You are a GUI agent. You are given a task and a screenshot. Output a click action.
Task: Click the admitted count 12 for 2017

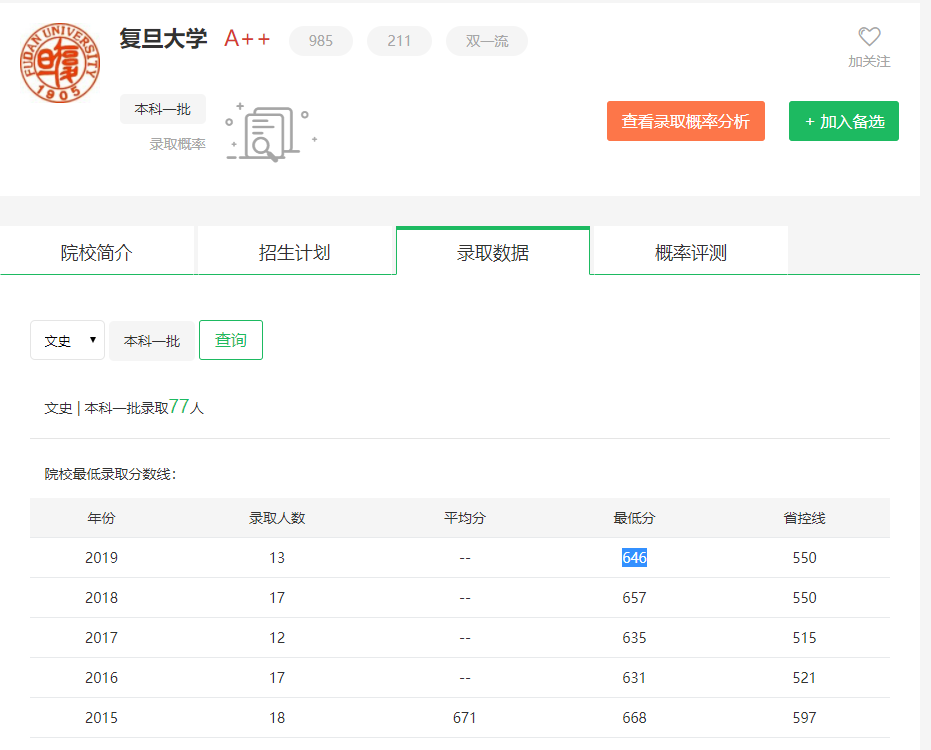pos(277,638)
